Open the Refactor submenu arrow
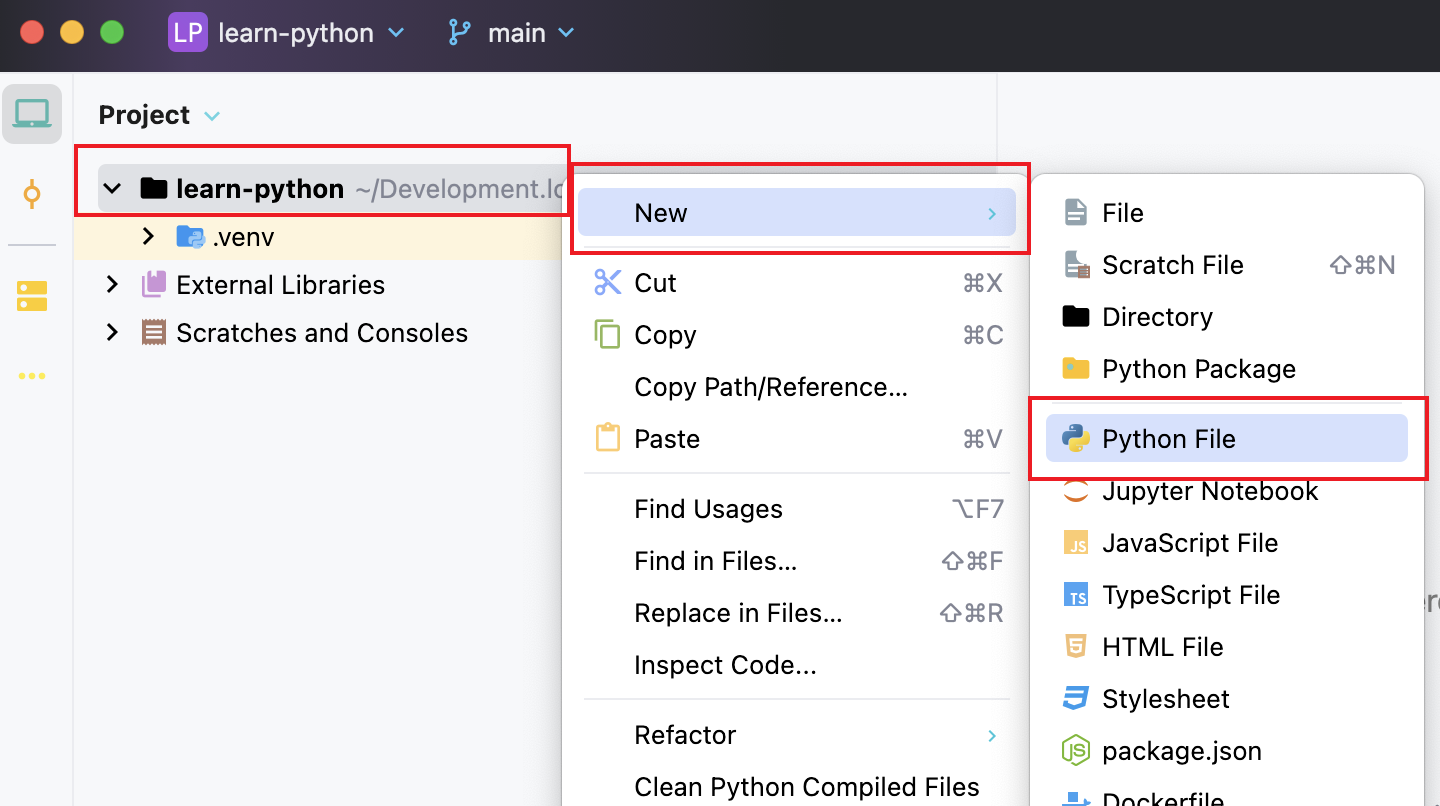The height and width of the screenshot is (806, 1440). [992, 735]
